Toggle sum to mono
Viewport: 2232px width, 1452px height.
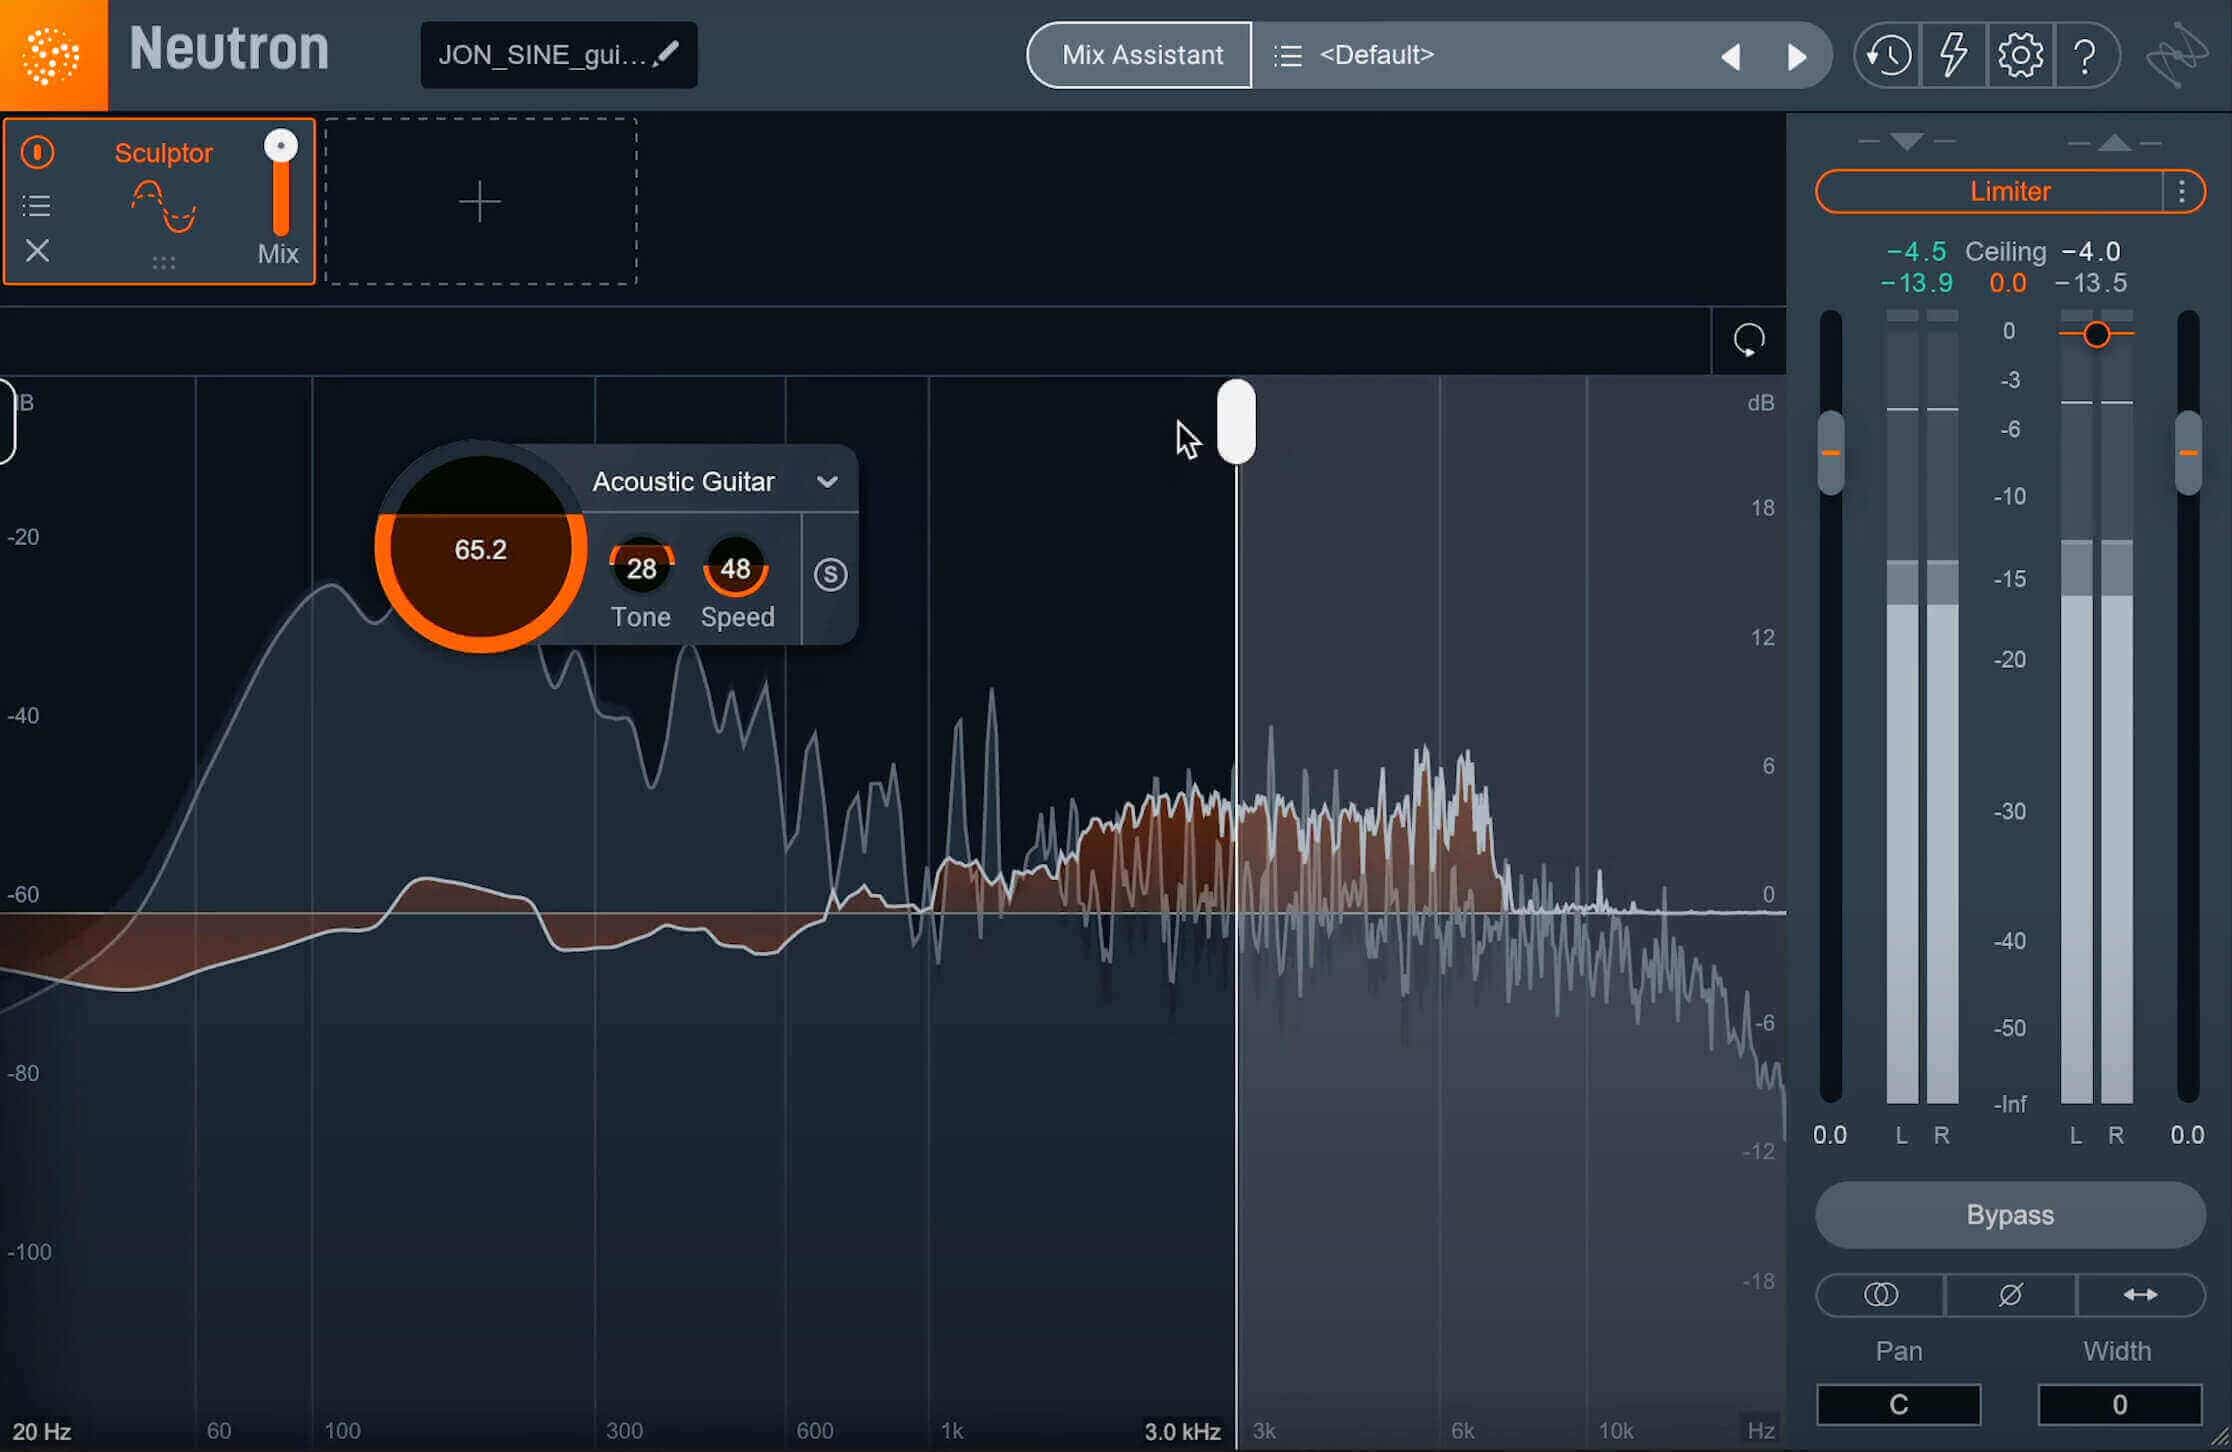click(1880, 1295)
